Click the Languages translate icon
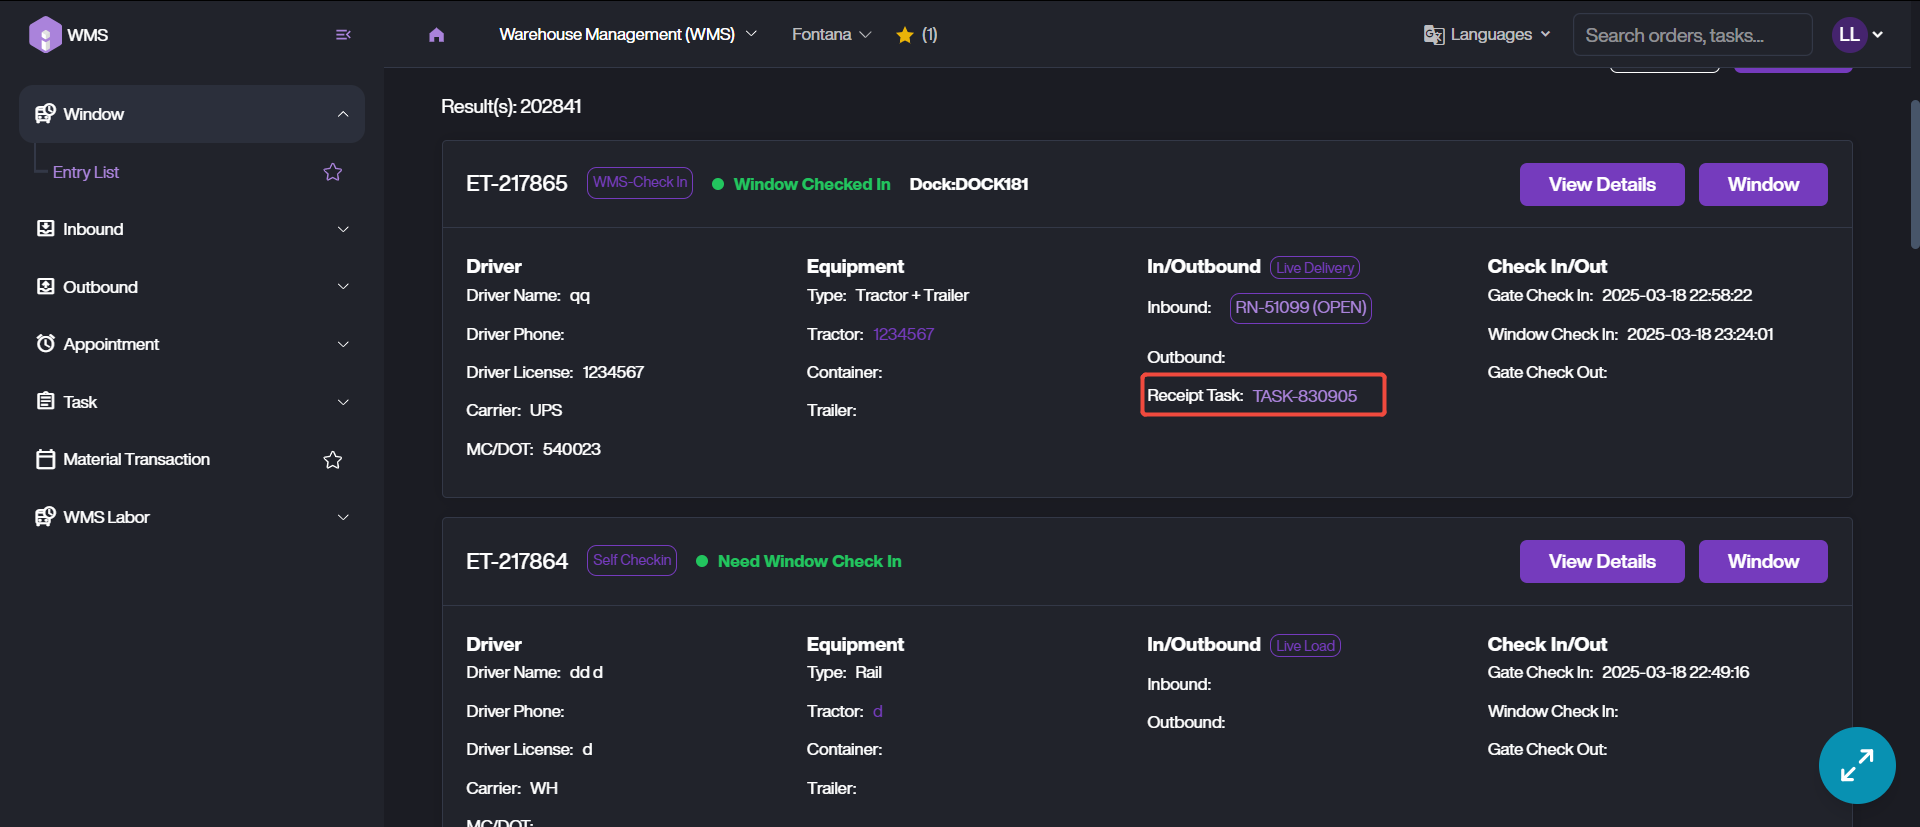The height and width of the screenshot is (827, 1920). click(x=1433, y=35)
